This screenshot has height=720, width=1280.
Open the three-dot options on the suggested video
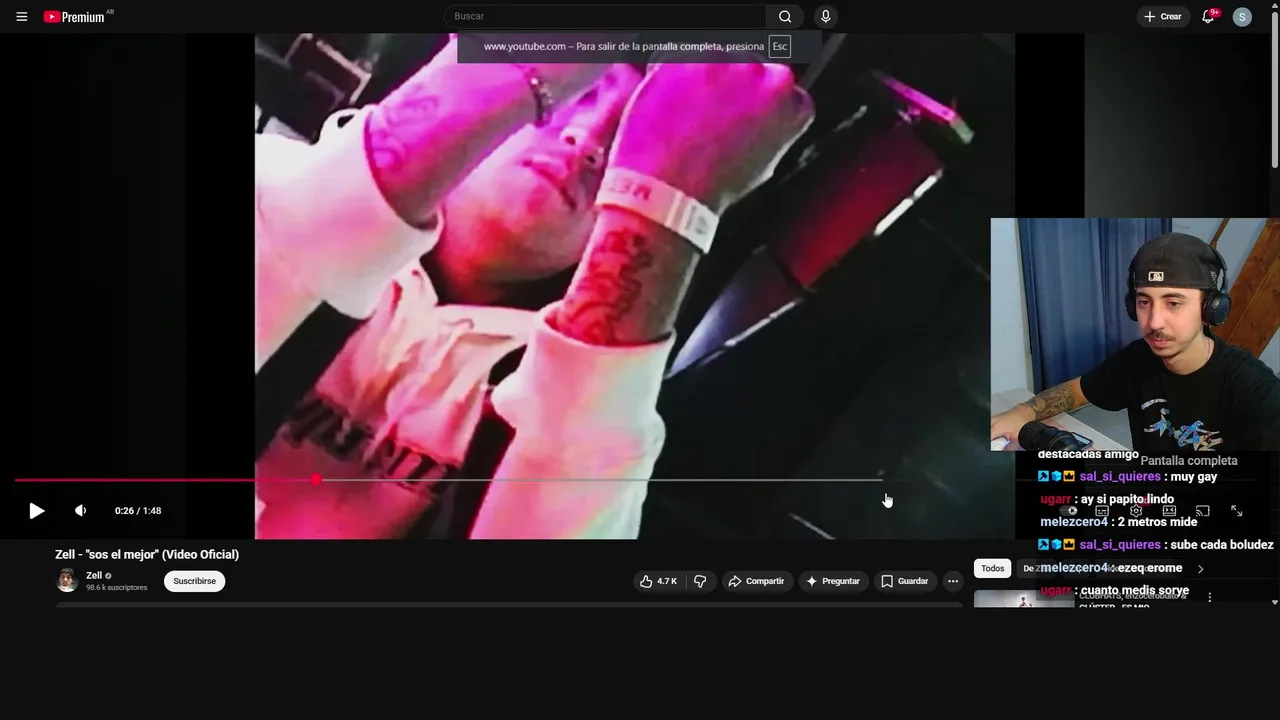point(1209,598)
